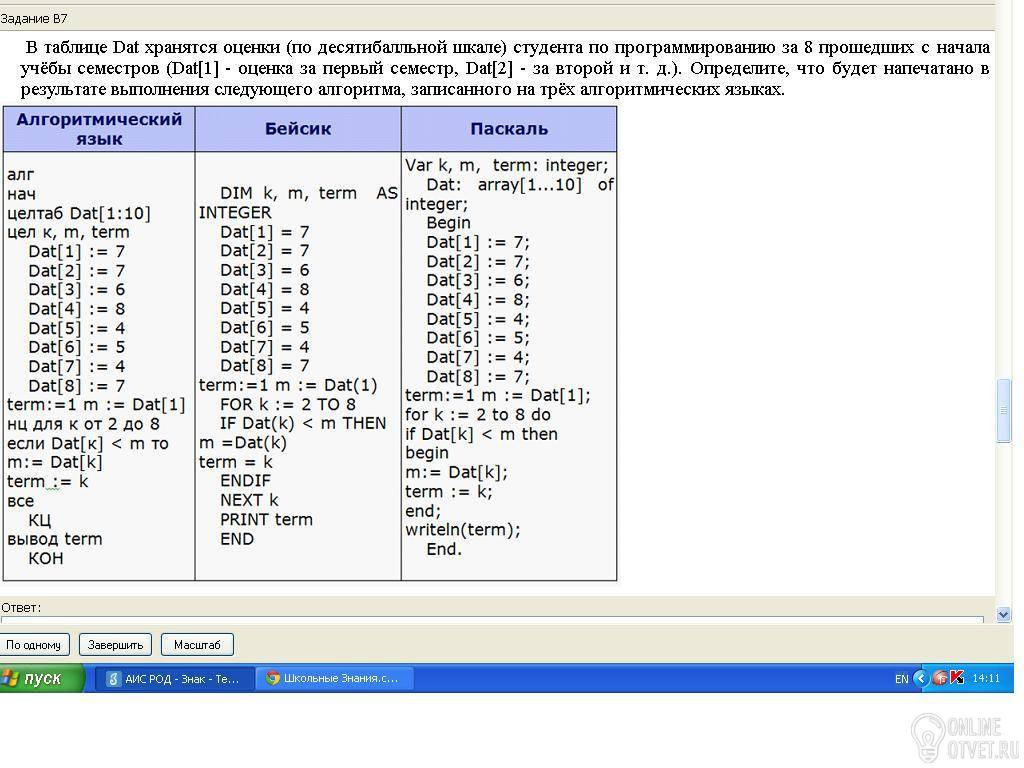Click the Паскаль column header
The image size is (1024, 768).
(x=509, y=129)
